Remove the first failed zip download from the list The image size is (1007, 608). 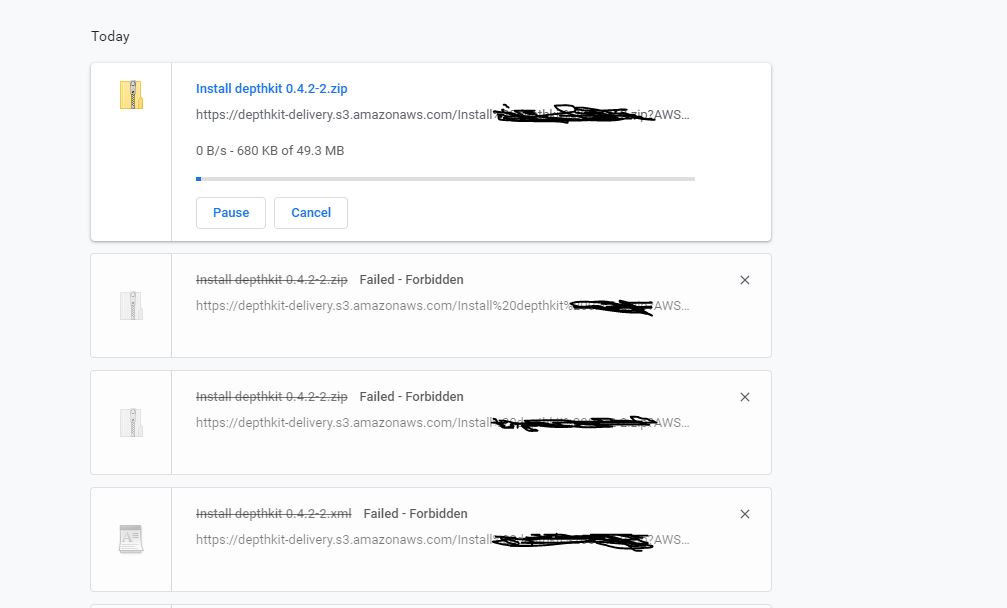point(744,280)
